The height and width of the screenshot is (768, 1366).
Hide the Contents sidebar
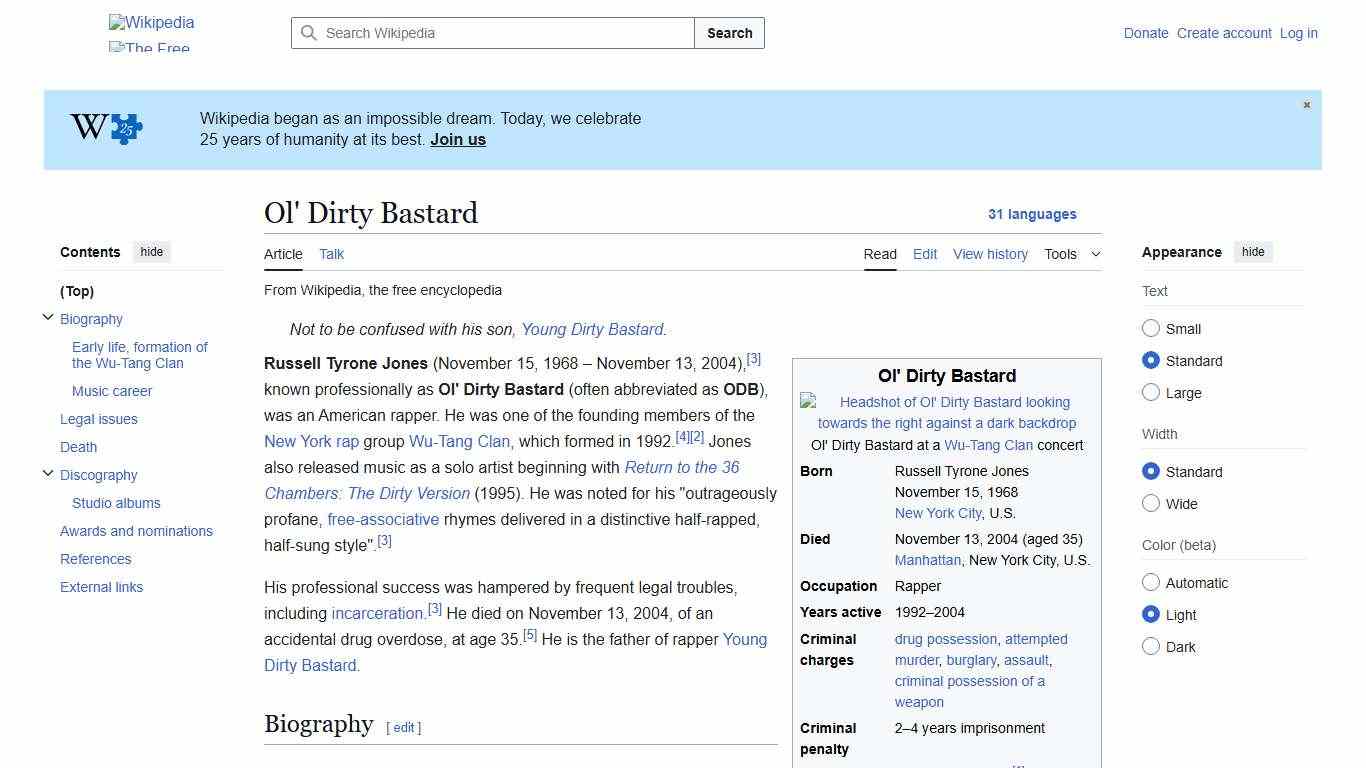(151, 252)
